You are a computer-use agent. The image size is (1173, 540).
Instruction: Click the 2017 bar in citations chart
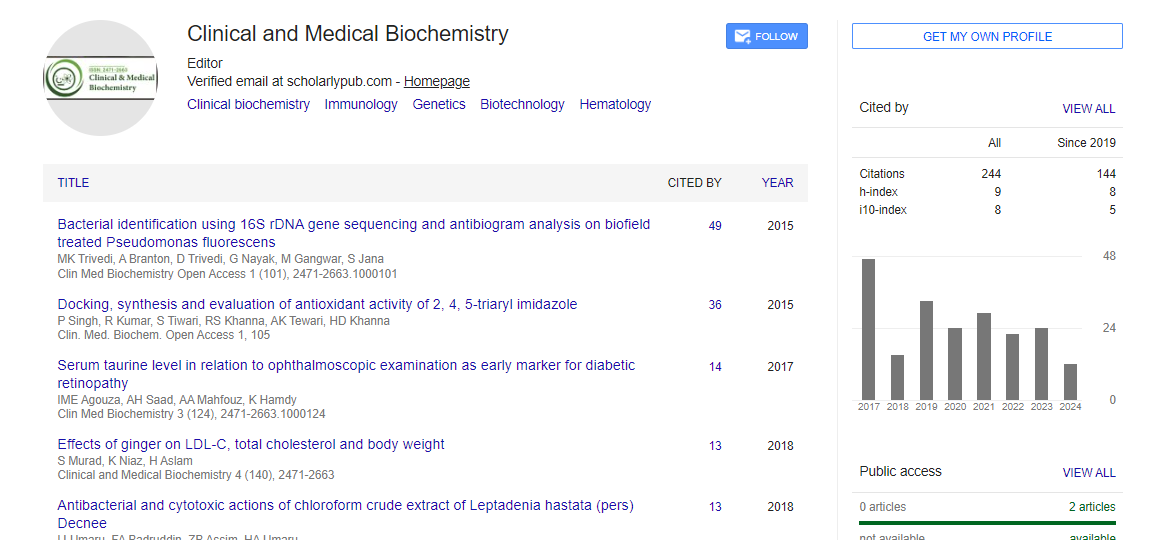pyautogui.click(x=869, y=329)
